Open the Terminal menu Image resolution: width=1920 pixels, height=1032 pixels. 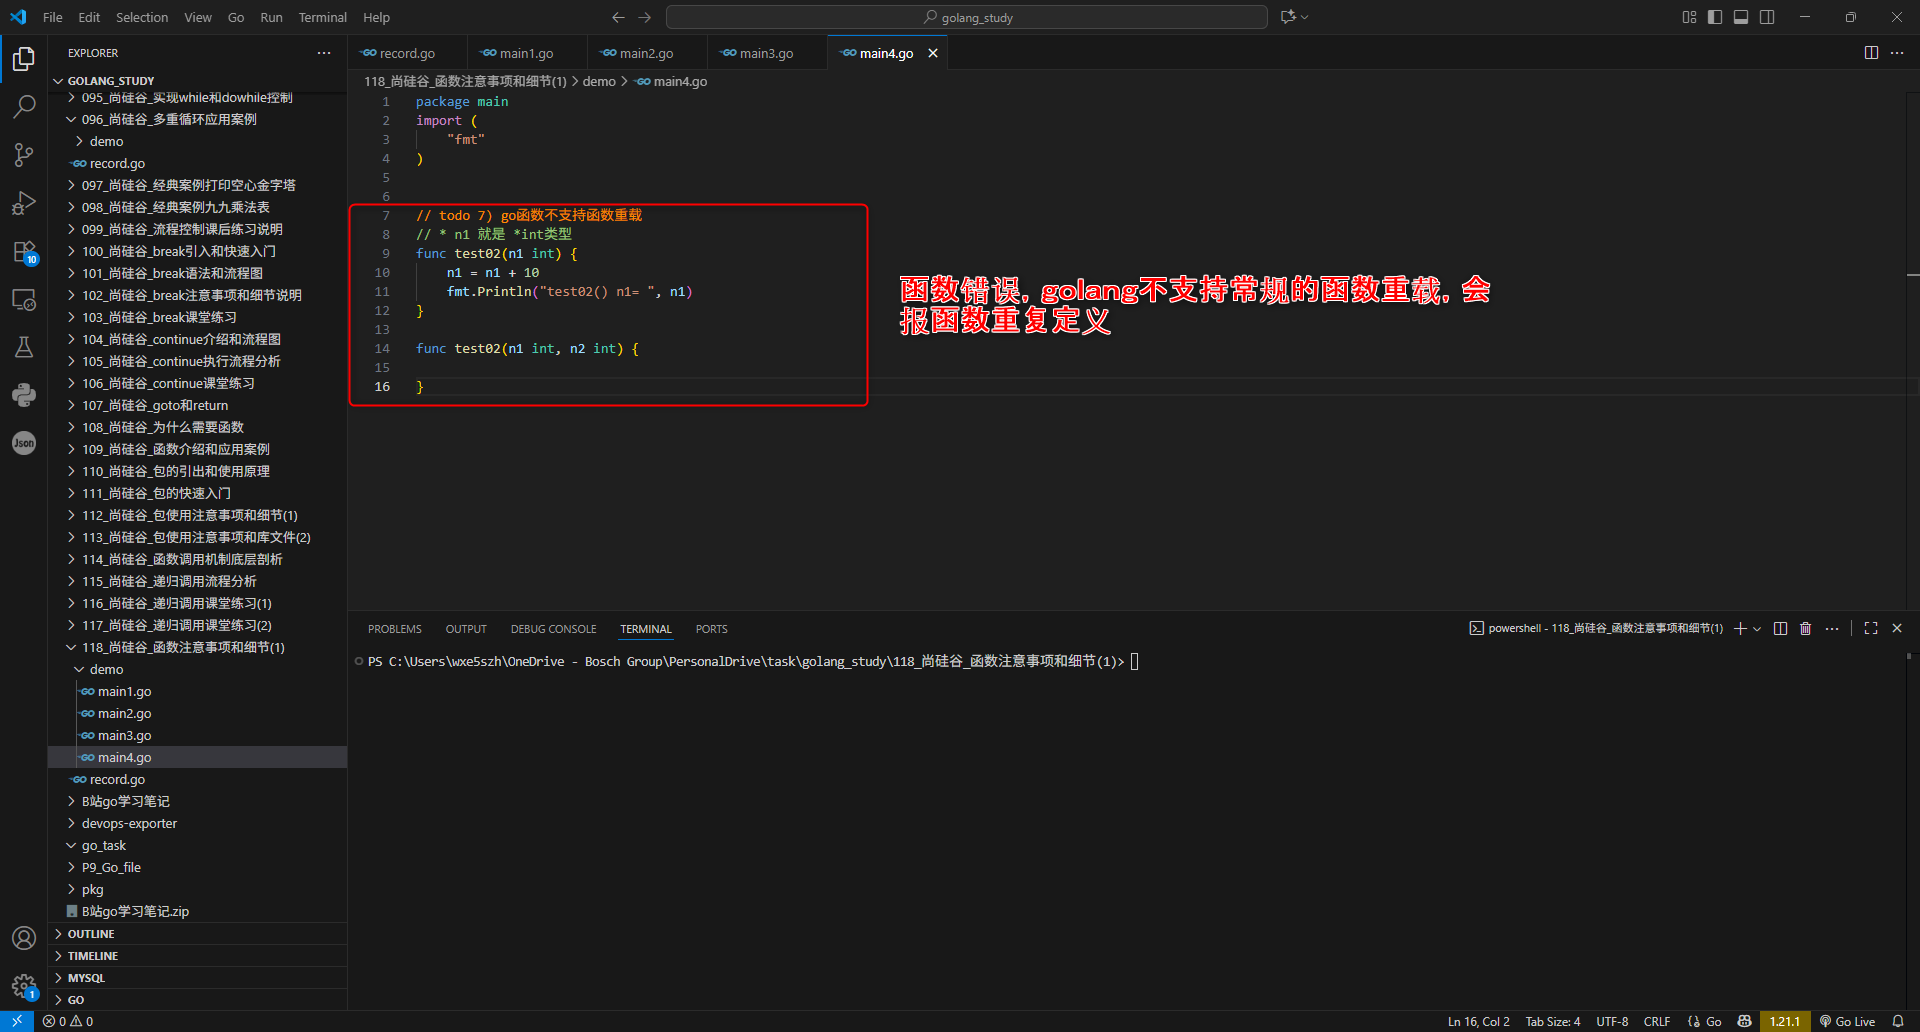pyautogui.click(x=322, y=17)
